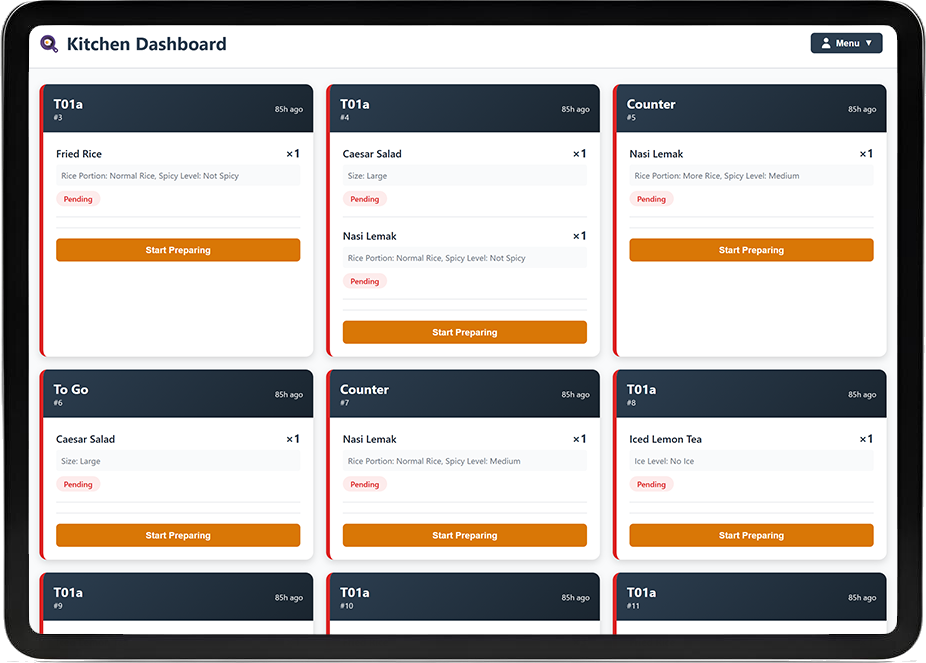The image size is (926, 663).
Task: Click Pending badge on Nasi Lemak Counter order #5
Action: pyautogui.click(x=651, y=199)
